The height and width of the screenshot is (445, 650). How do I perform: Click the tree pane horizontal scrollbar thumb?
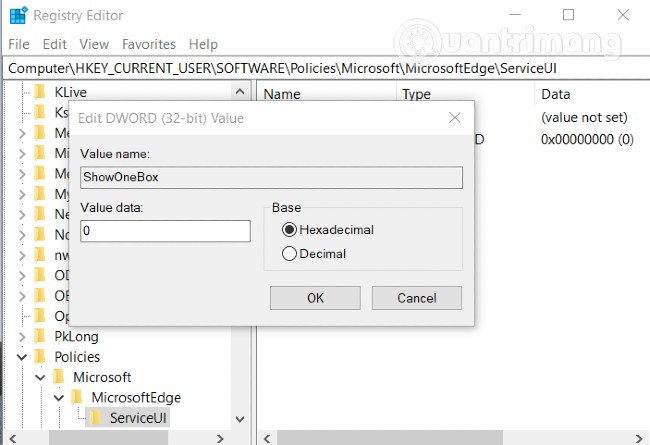109,438
